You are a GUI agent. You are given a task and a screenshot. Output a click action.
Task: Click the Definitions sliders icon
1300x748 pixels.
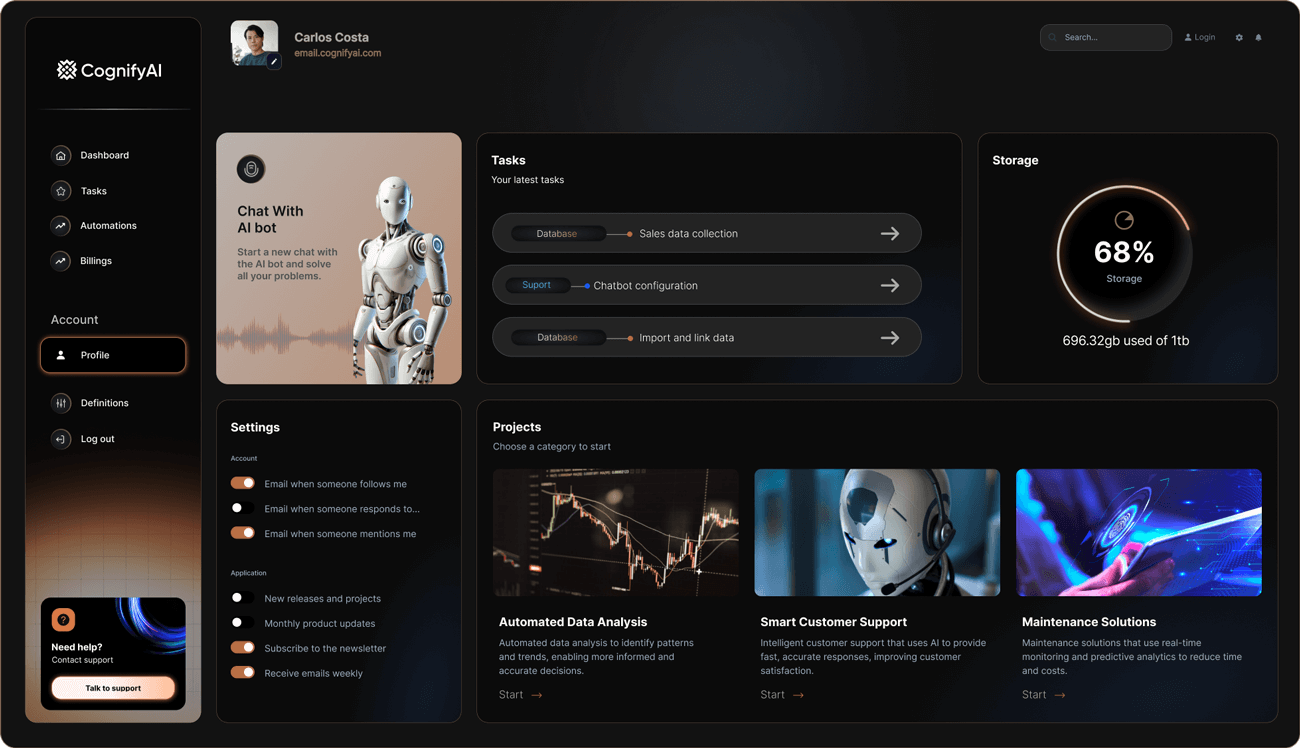(61, 403)
